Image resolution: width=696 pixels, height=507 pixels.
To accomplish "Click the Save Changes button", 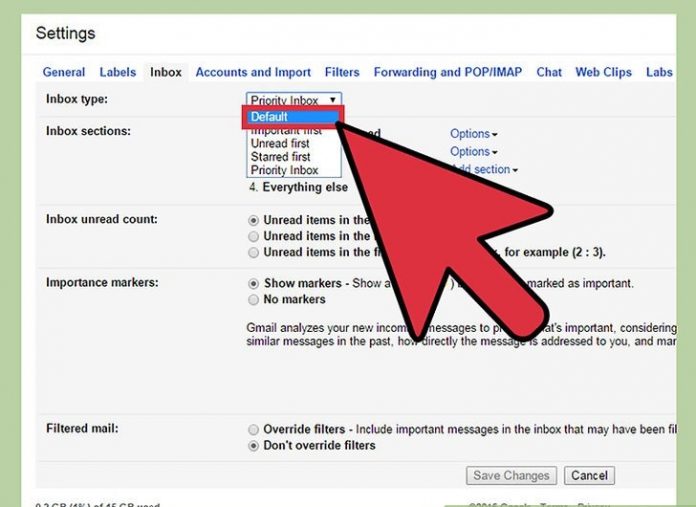I will 511,476.
